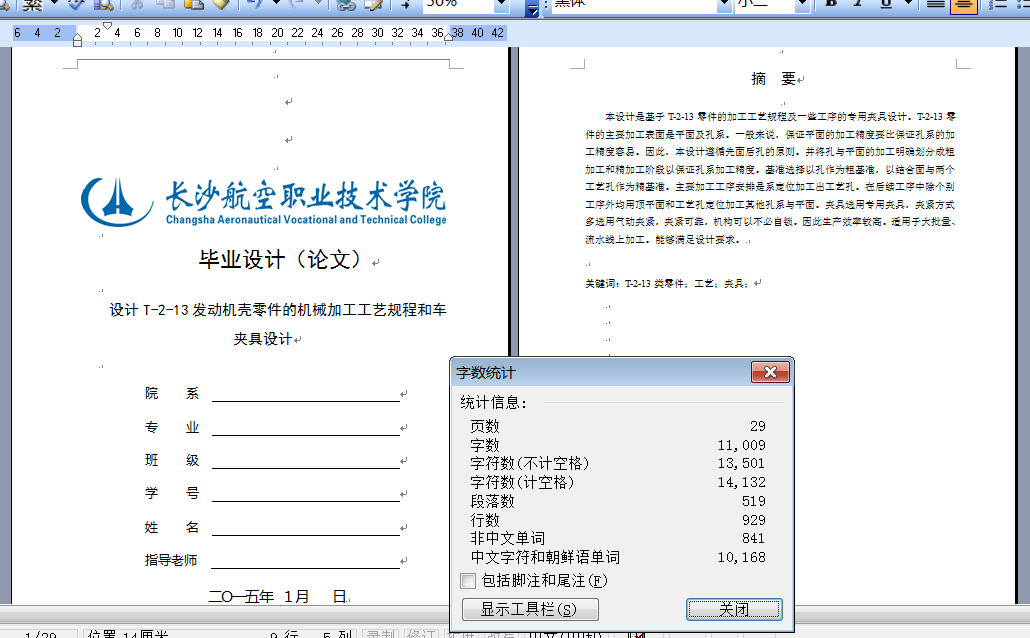This screenshot has height=638, width=1030.
Task: Click the date line 二〇一五年 1月 日
Action: pos(278,597)
